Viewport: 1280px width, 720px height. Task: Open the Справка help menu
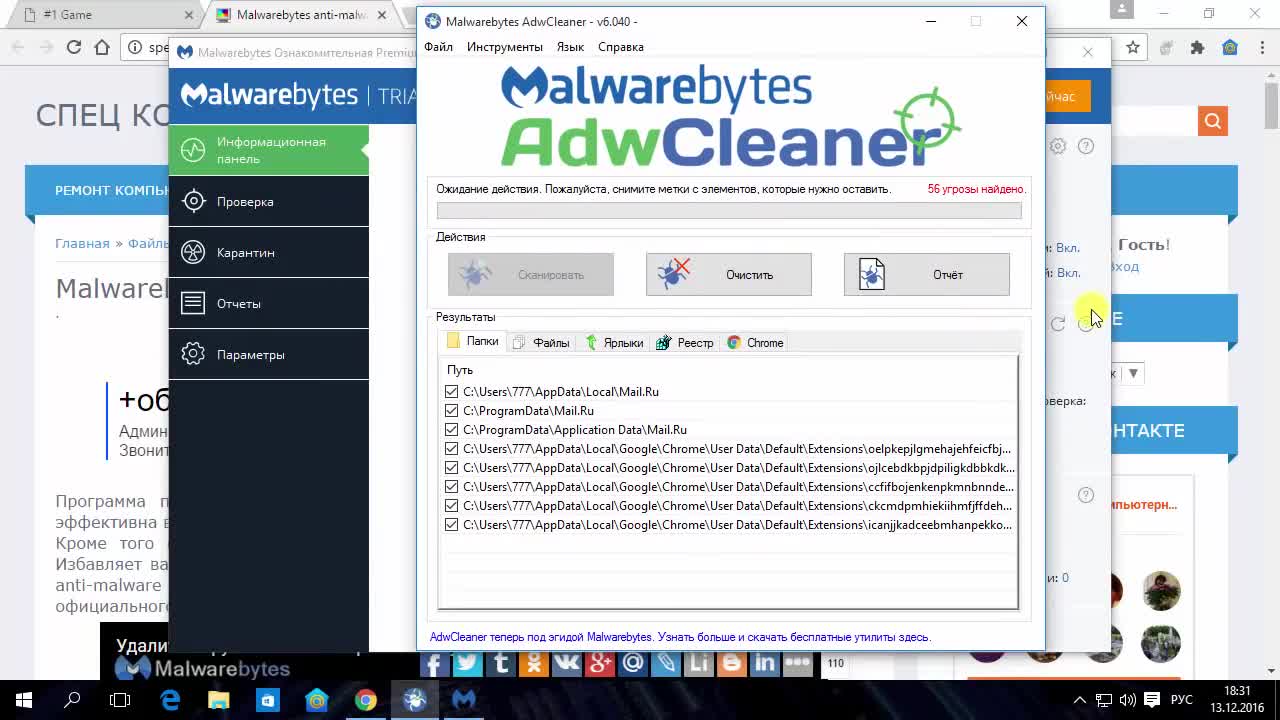[x=621, y=47]
